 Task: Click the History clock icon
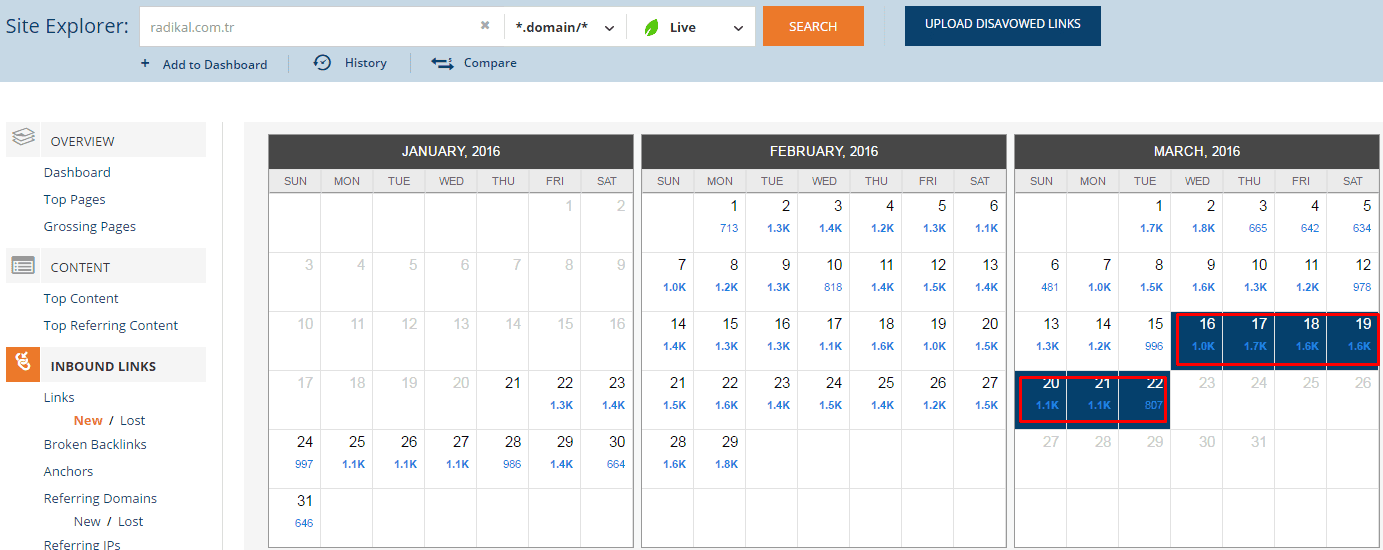point(322,63)
